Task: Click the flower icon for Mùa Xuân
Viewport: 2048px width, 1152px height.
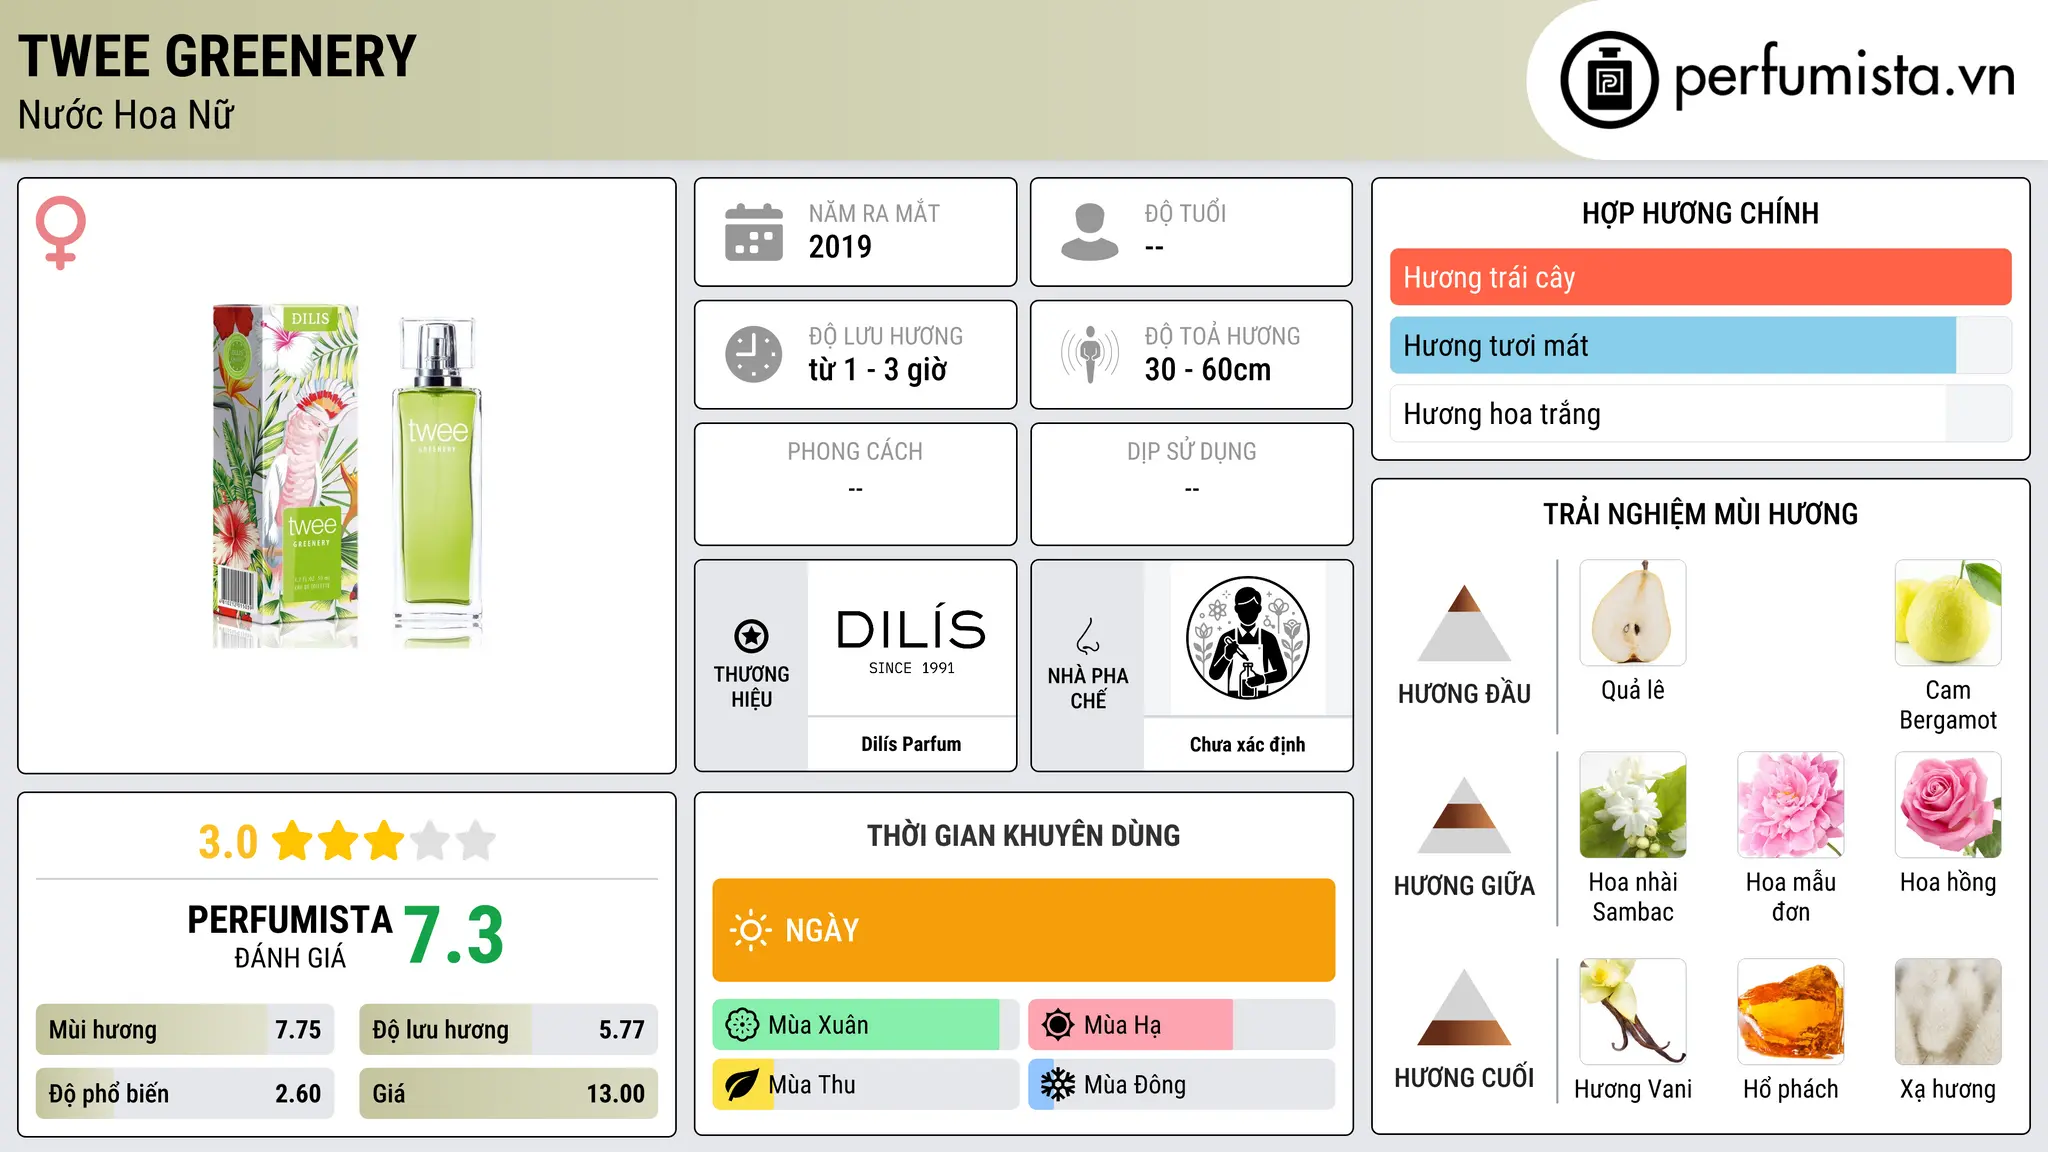Action: coord(742,1025)
